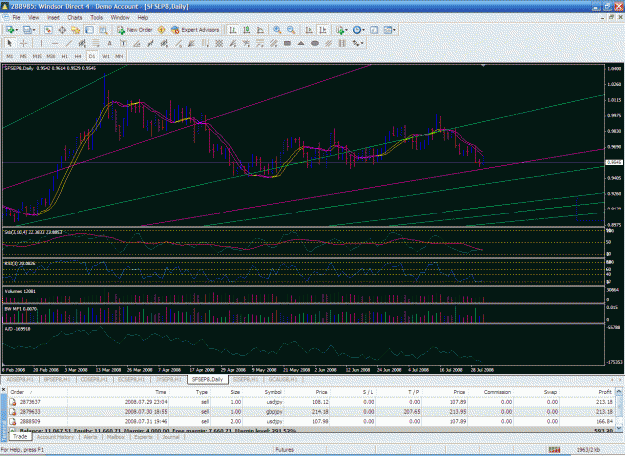Open the Mailbox terminal tab
This screenshot has height=456, width=625.
click(116, 437)
